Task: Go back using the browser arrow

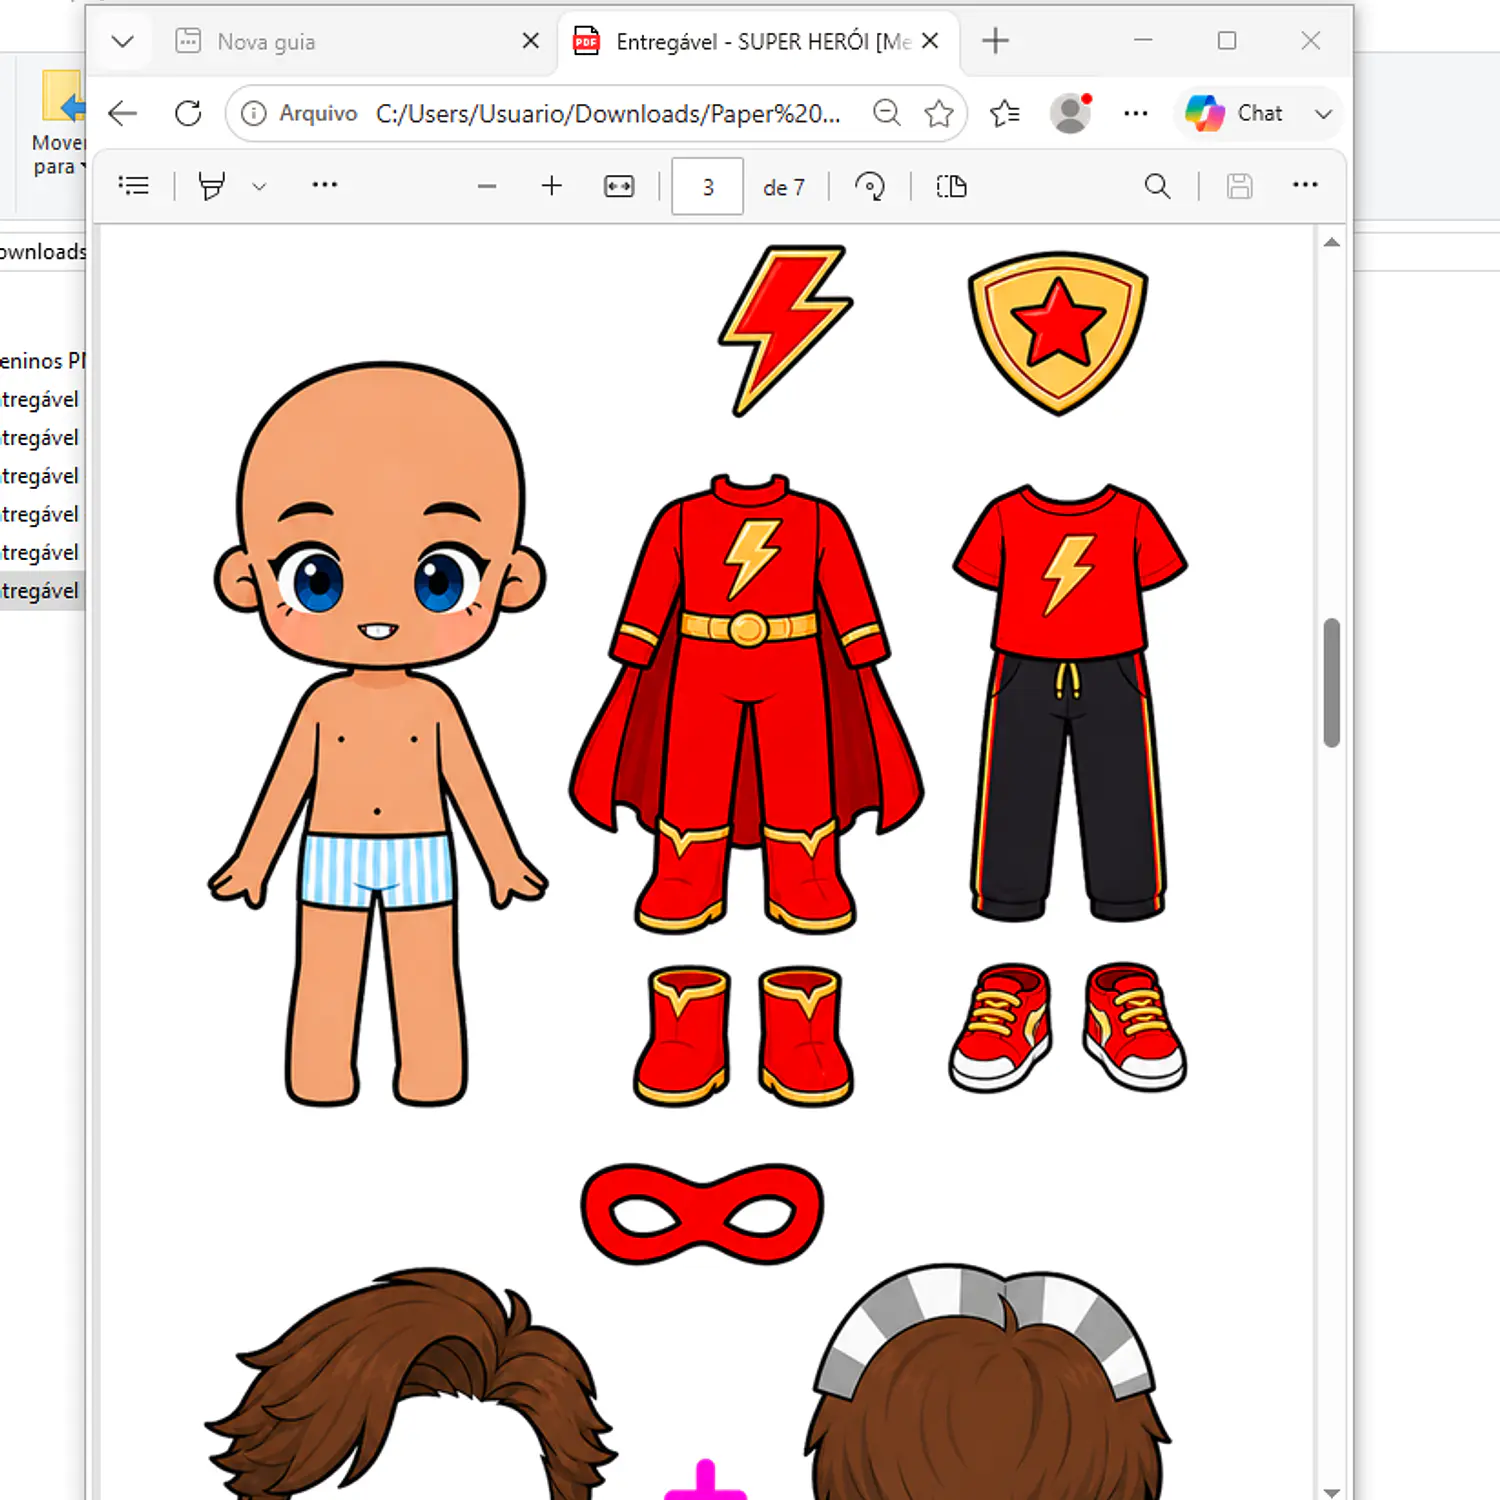Action: [122, 113]
